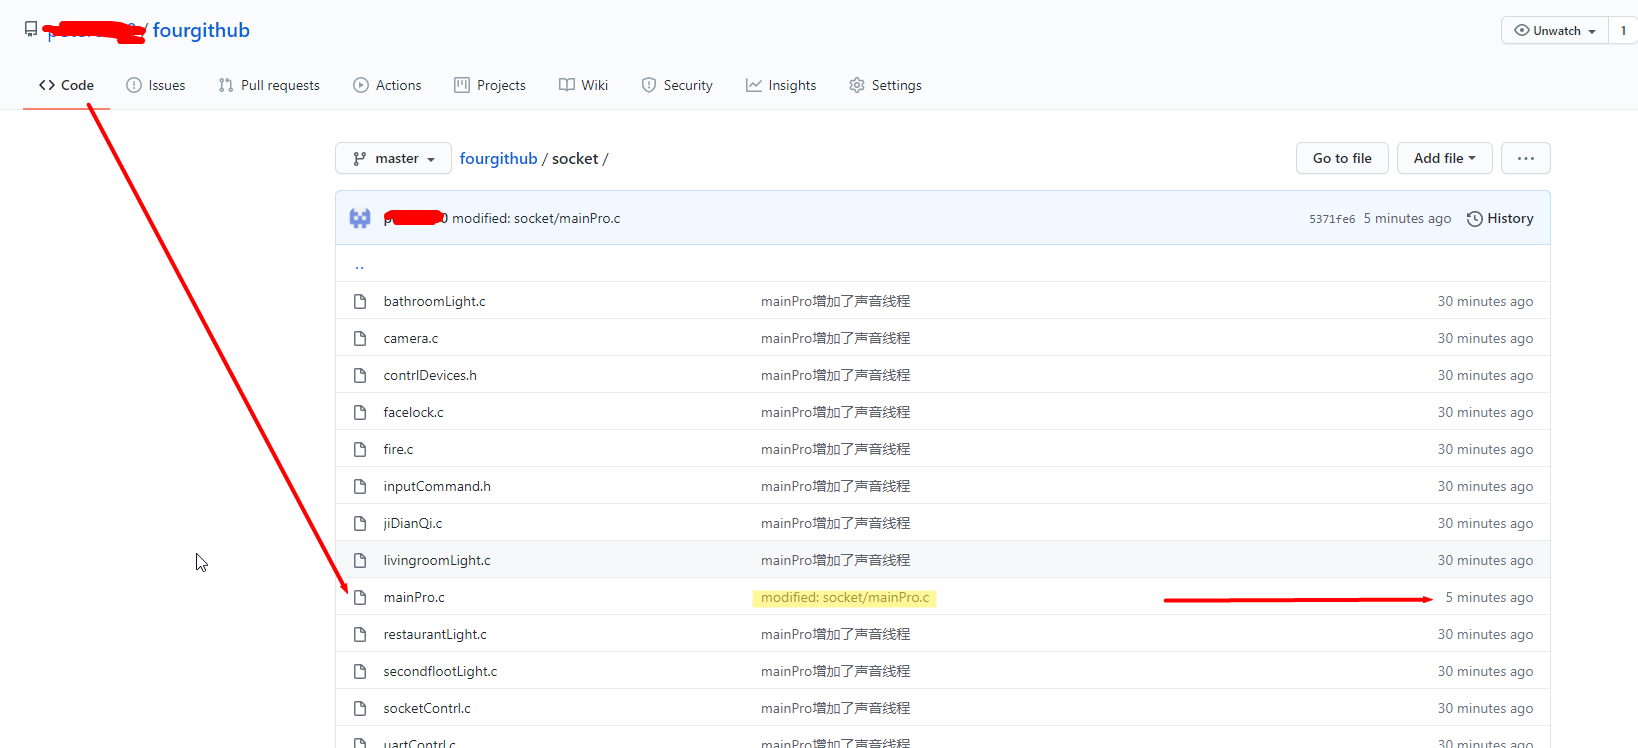Open file jiDianQi.c
This screenshot has width=1638, height=748.
[412, 523]
